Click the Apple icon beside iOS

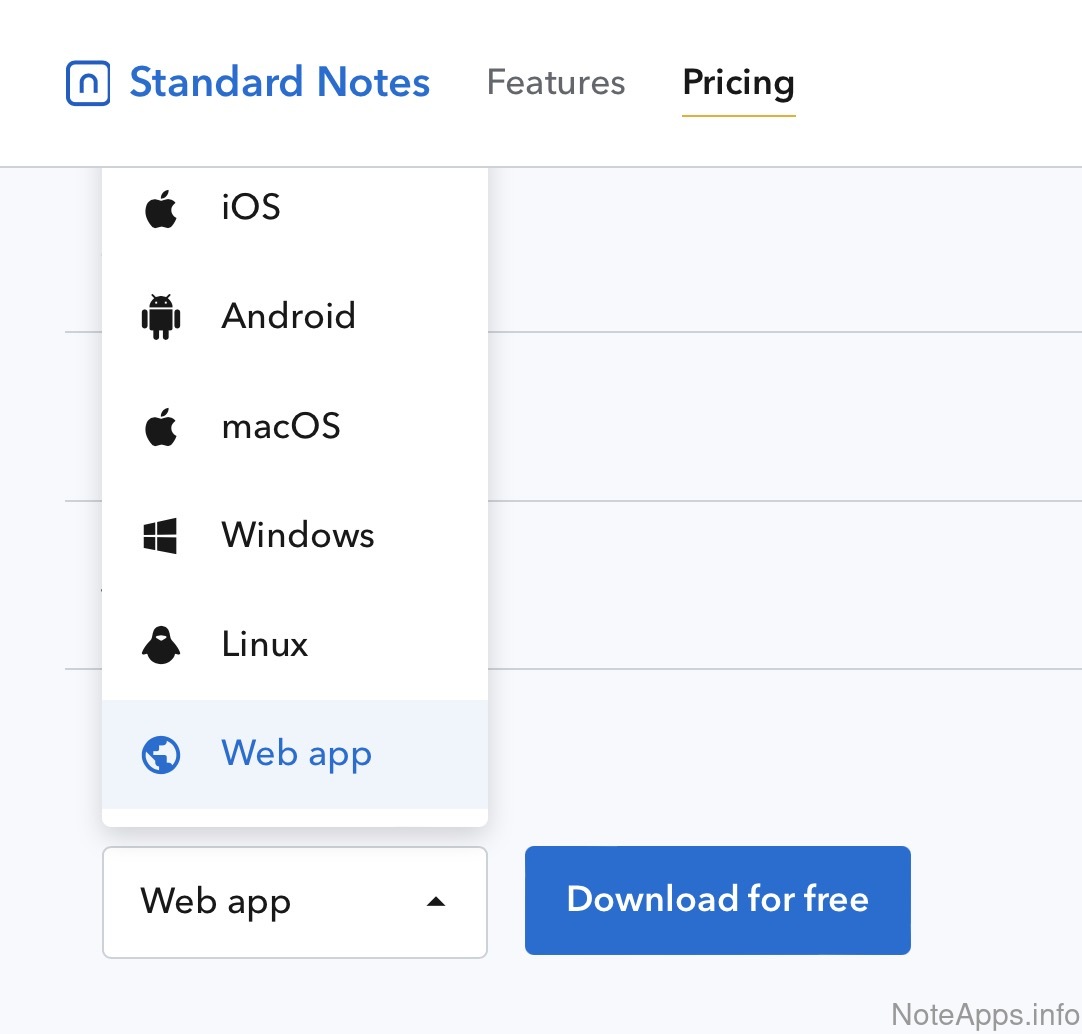click(x=161, y=210)
